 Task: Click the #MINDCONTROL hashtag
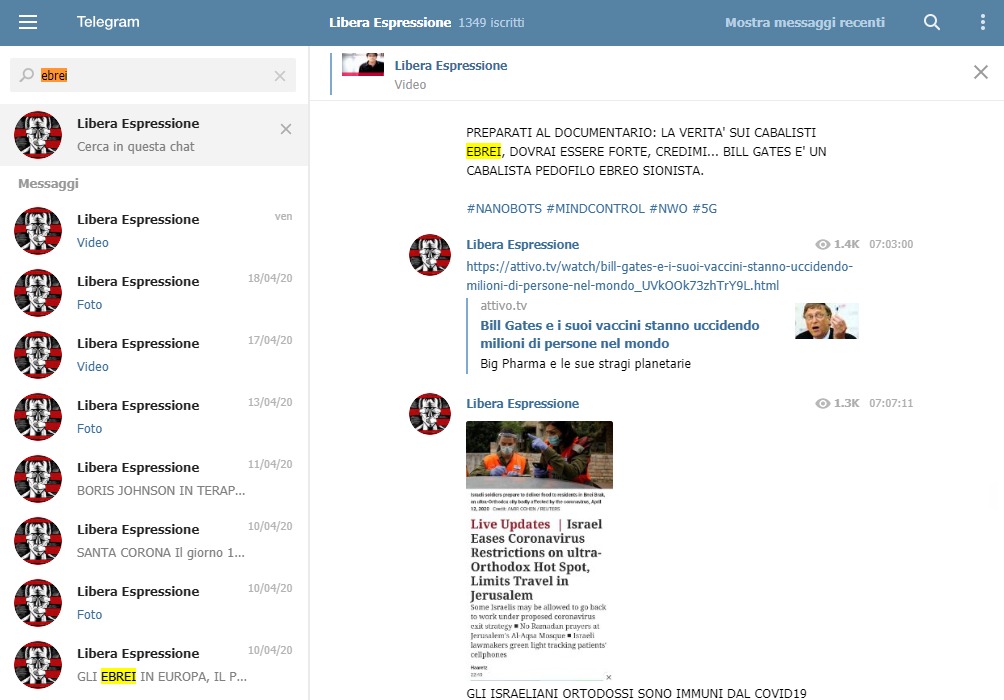595,209
